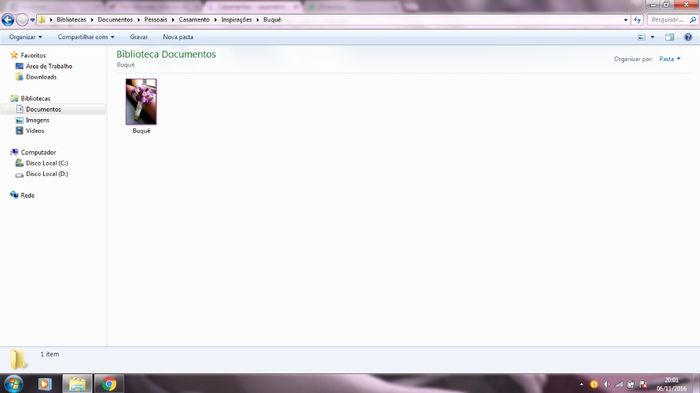Open Imagens library in the sidebar
700x393 pixels.
38,120
